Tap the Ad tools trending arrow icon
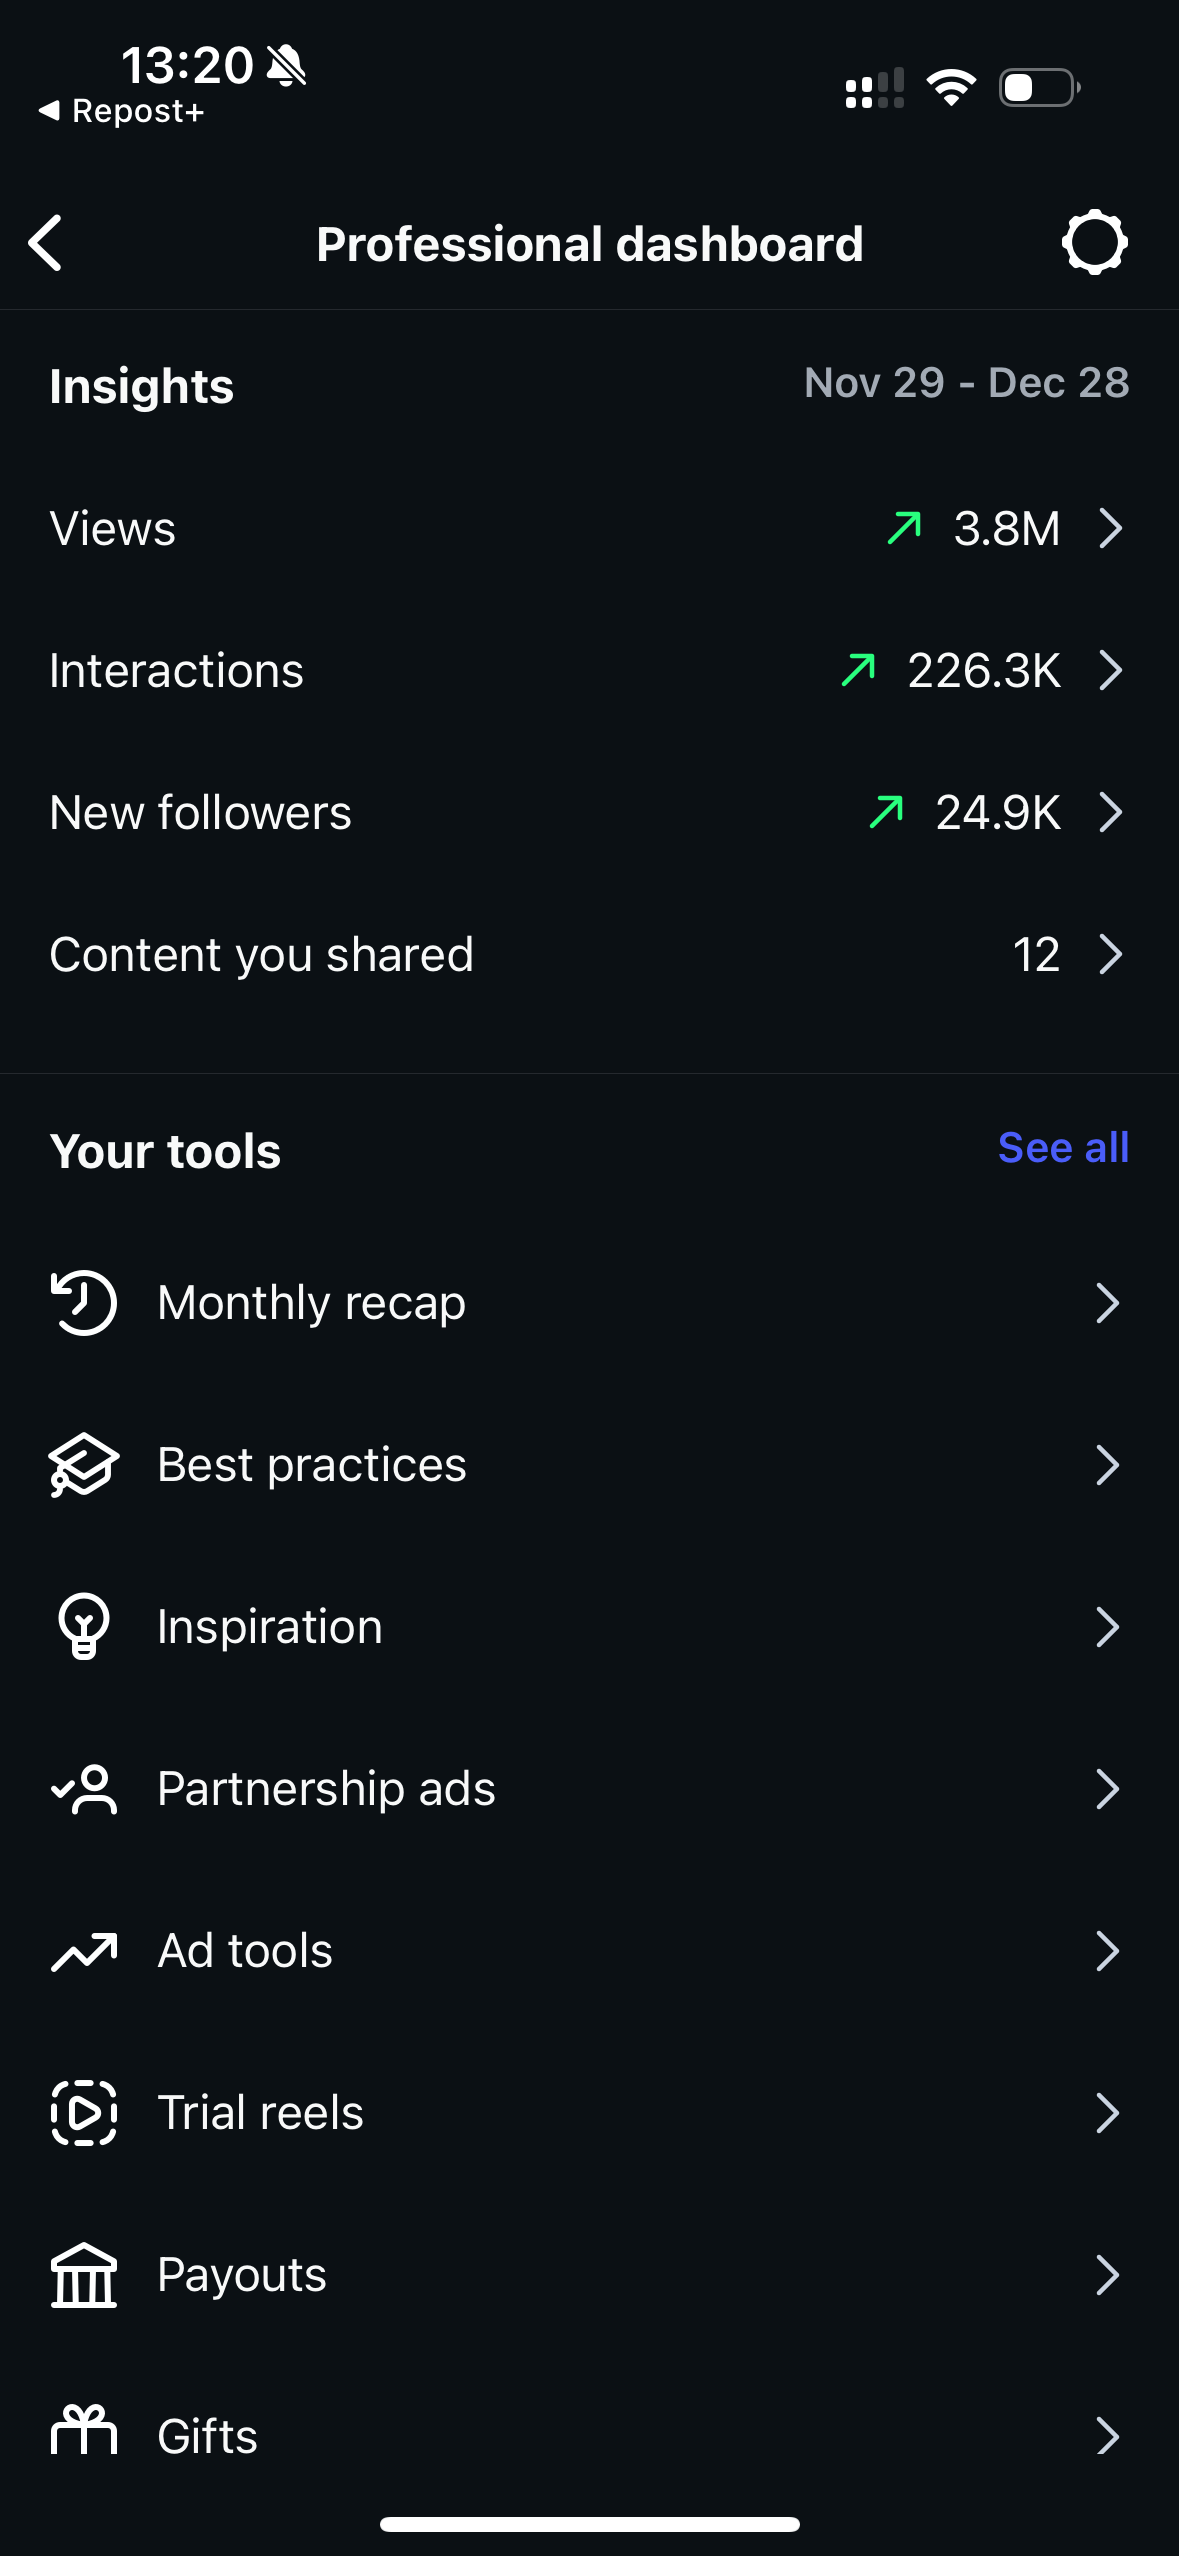Viewport: 1179px width, 2556px height. (x=84, y=1951)
